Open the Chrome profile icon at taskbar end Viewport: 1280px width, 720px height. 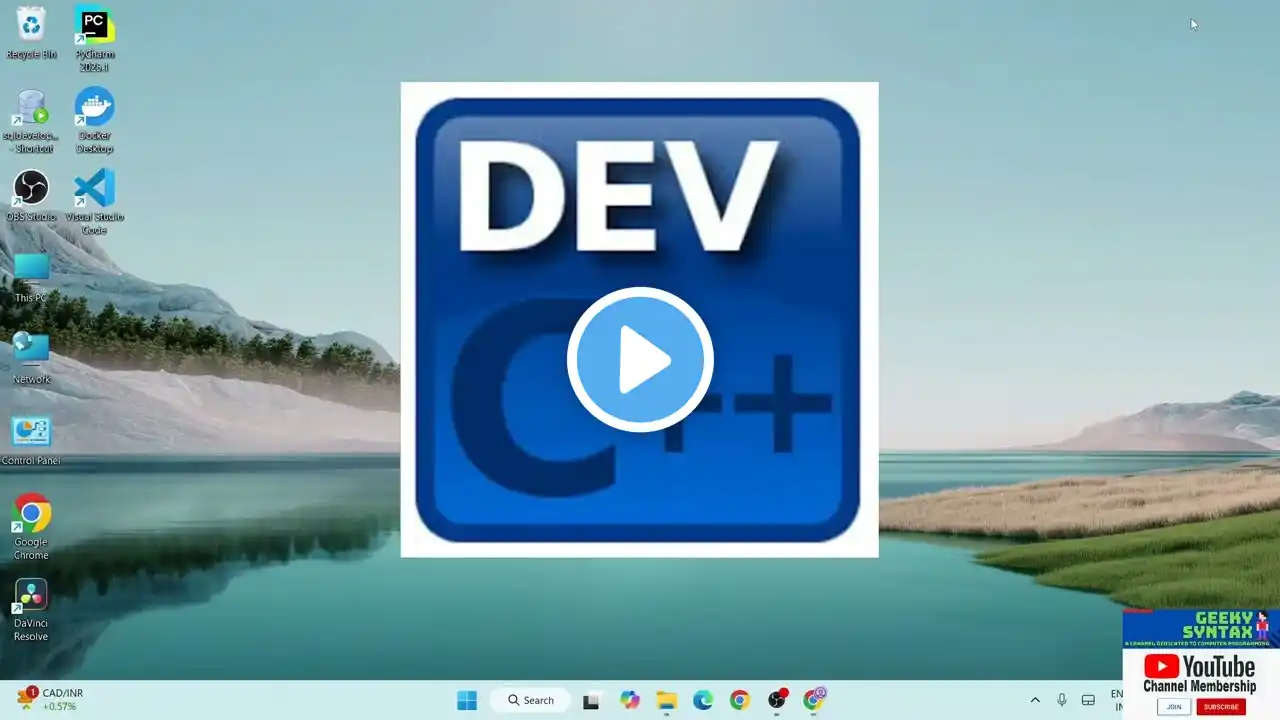pos(814,699)
